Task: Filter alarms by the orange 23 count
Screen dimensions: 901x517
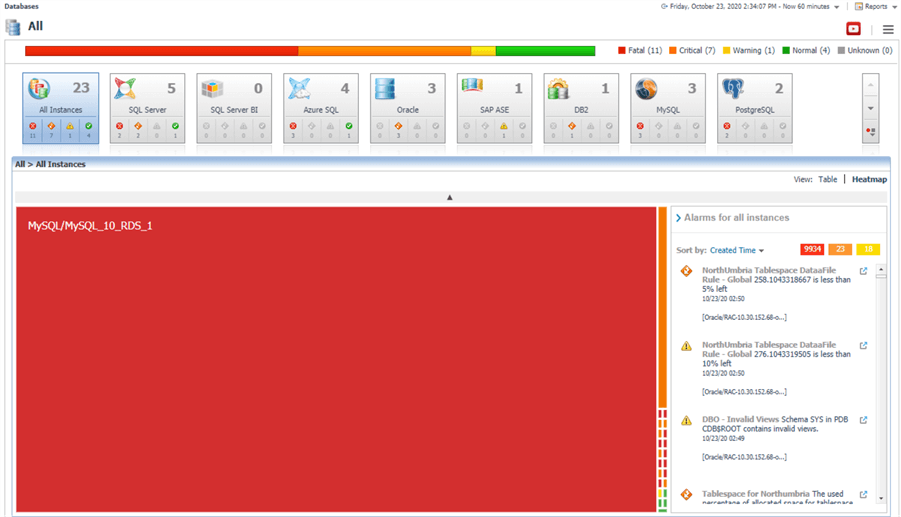Action: [x=840, y=249]
